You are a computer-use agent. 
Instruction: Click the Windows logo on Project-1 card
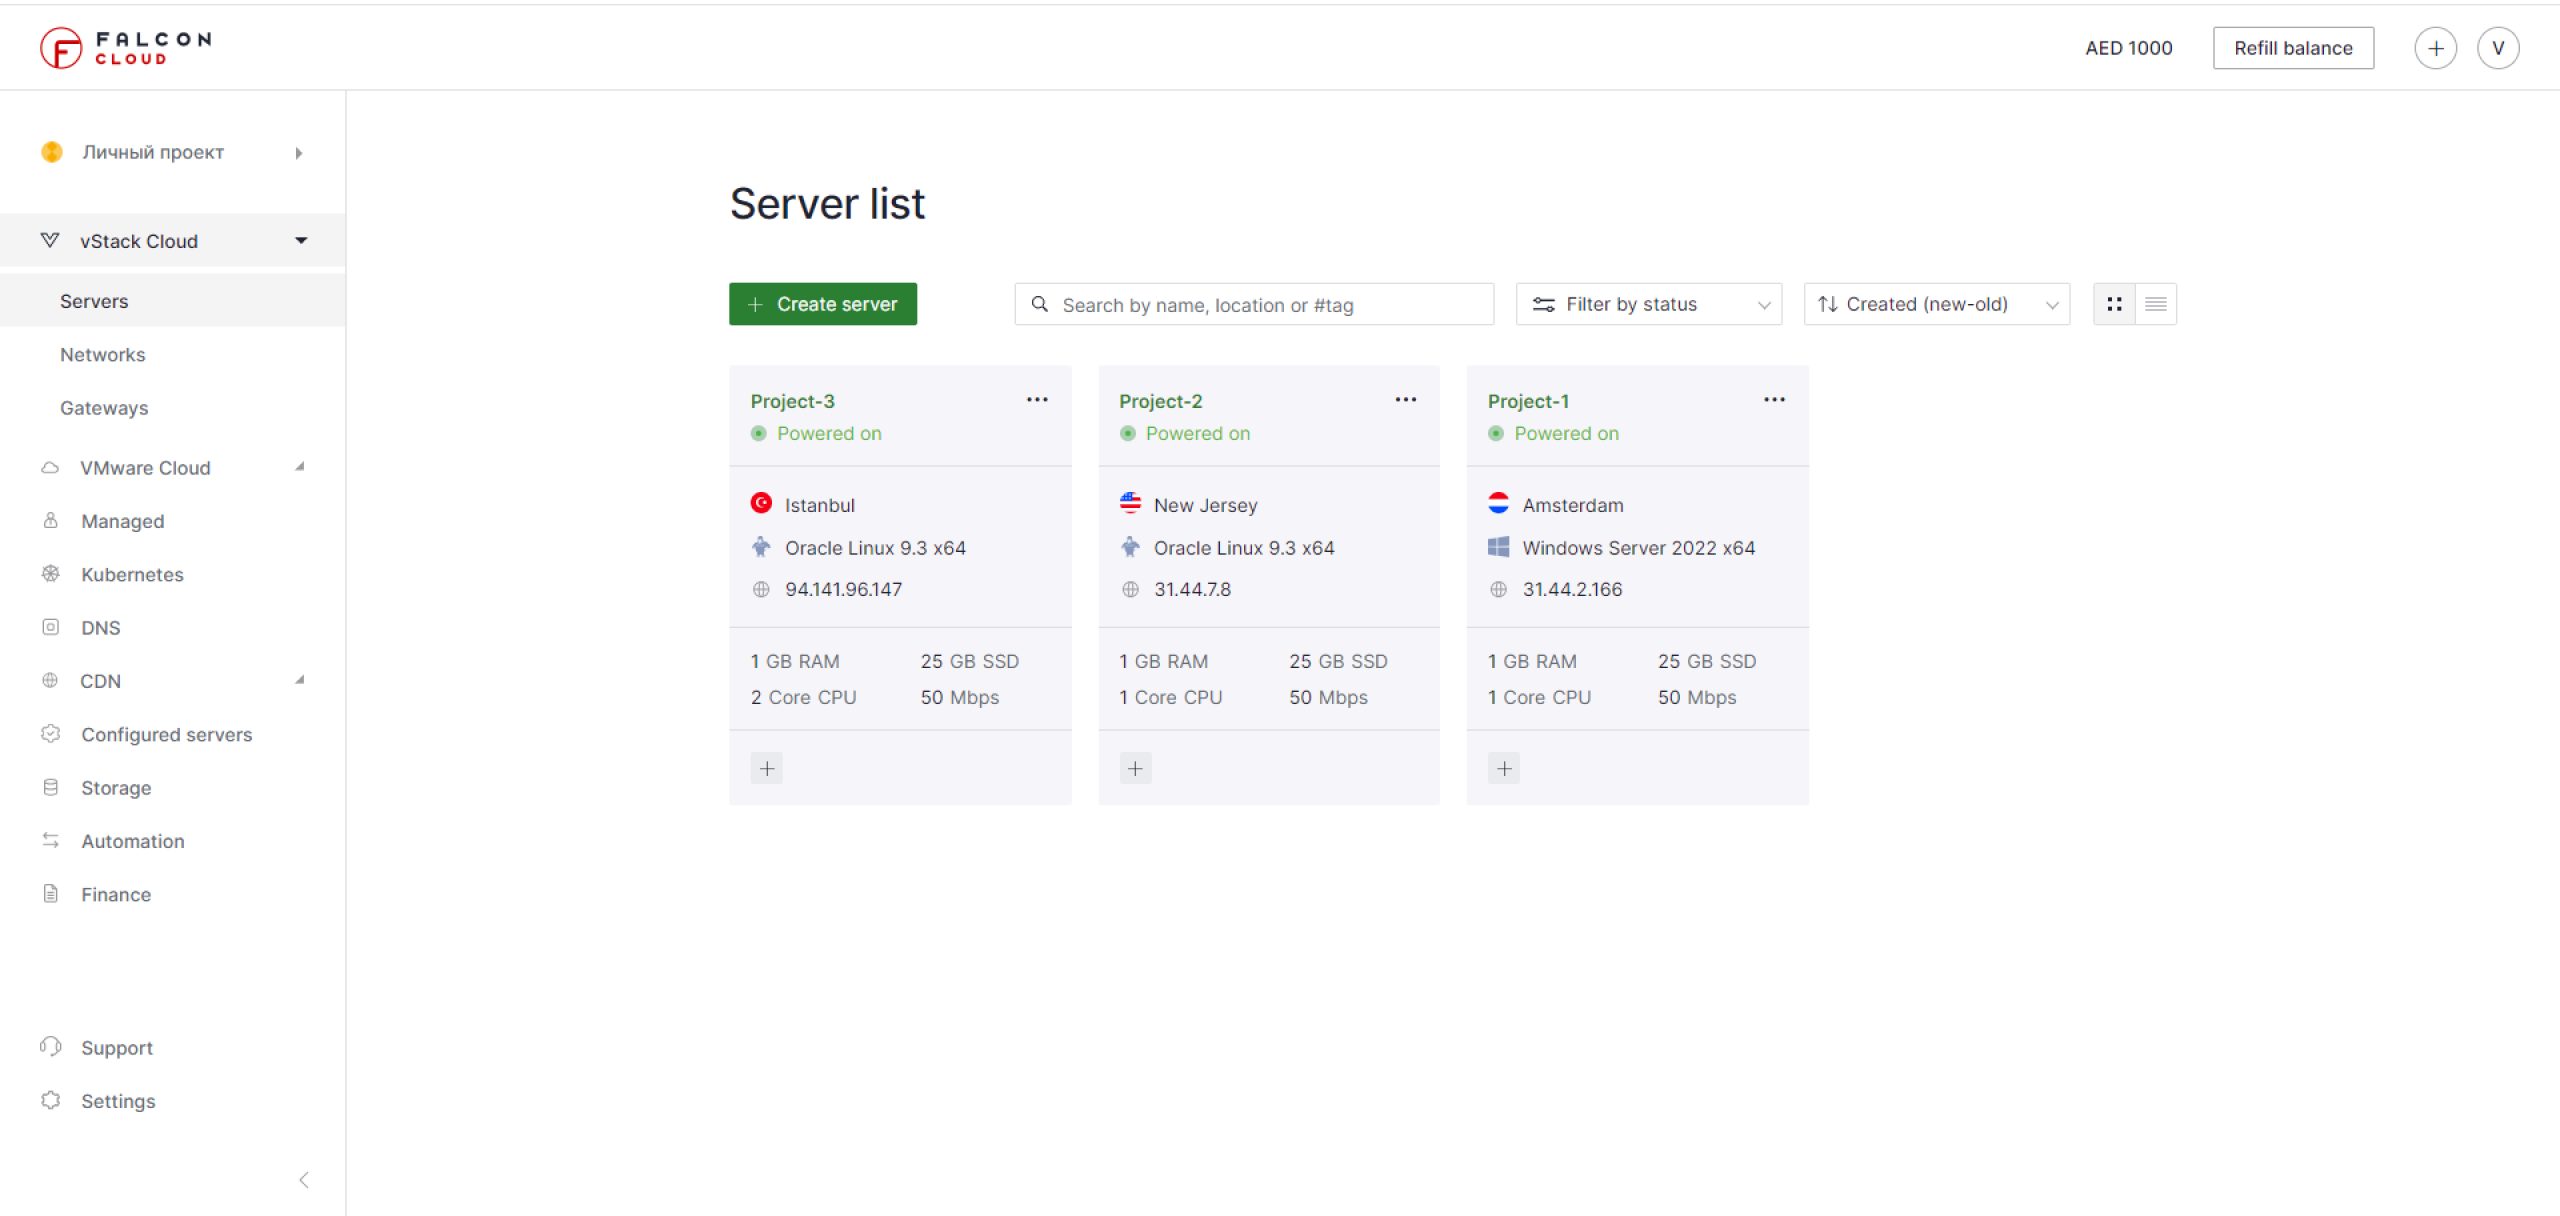point(1498,546)
